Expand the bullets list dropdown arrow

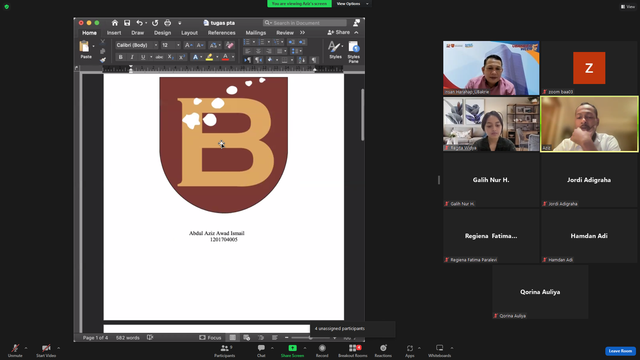[x=253, y=42]
